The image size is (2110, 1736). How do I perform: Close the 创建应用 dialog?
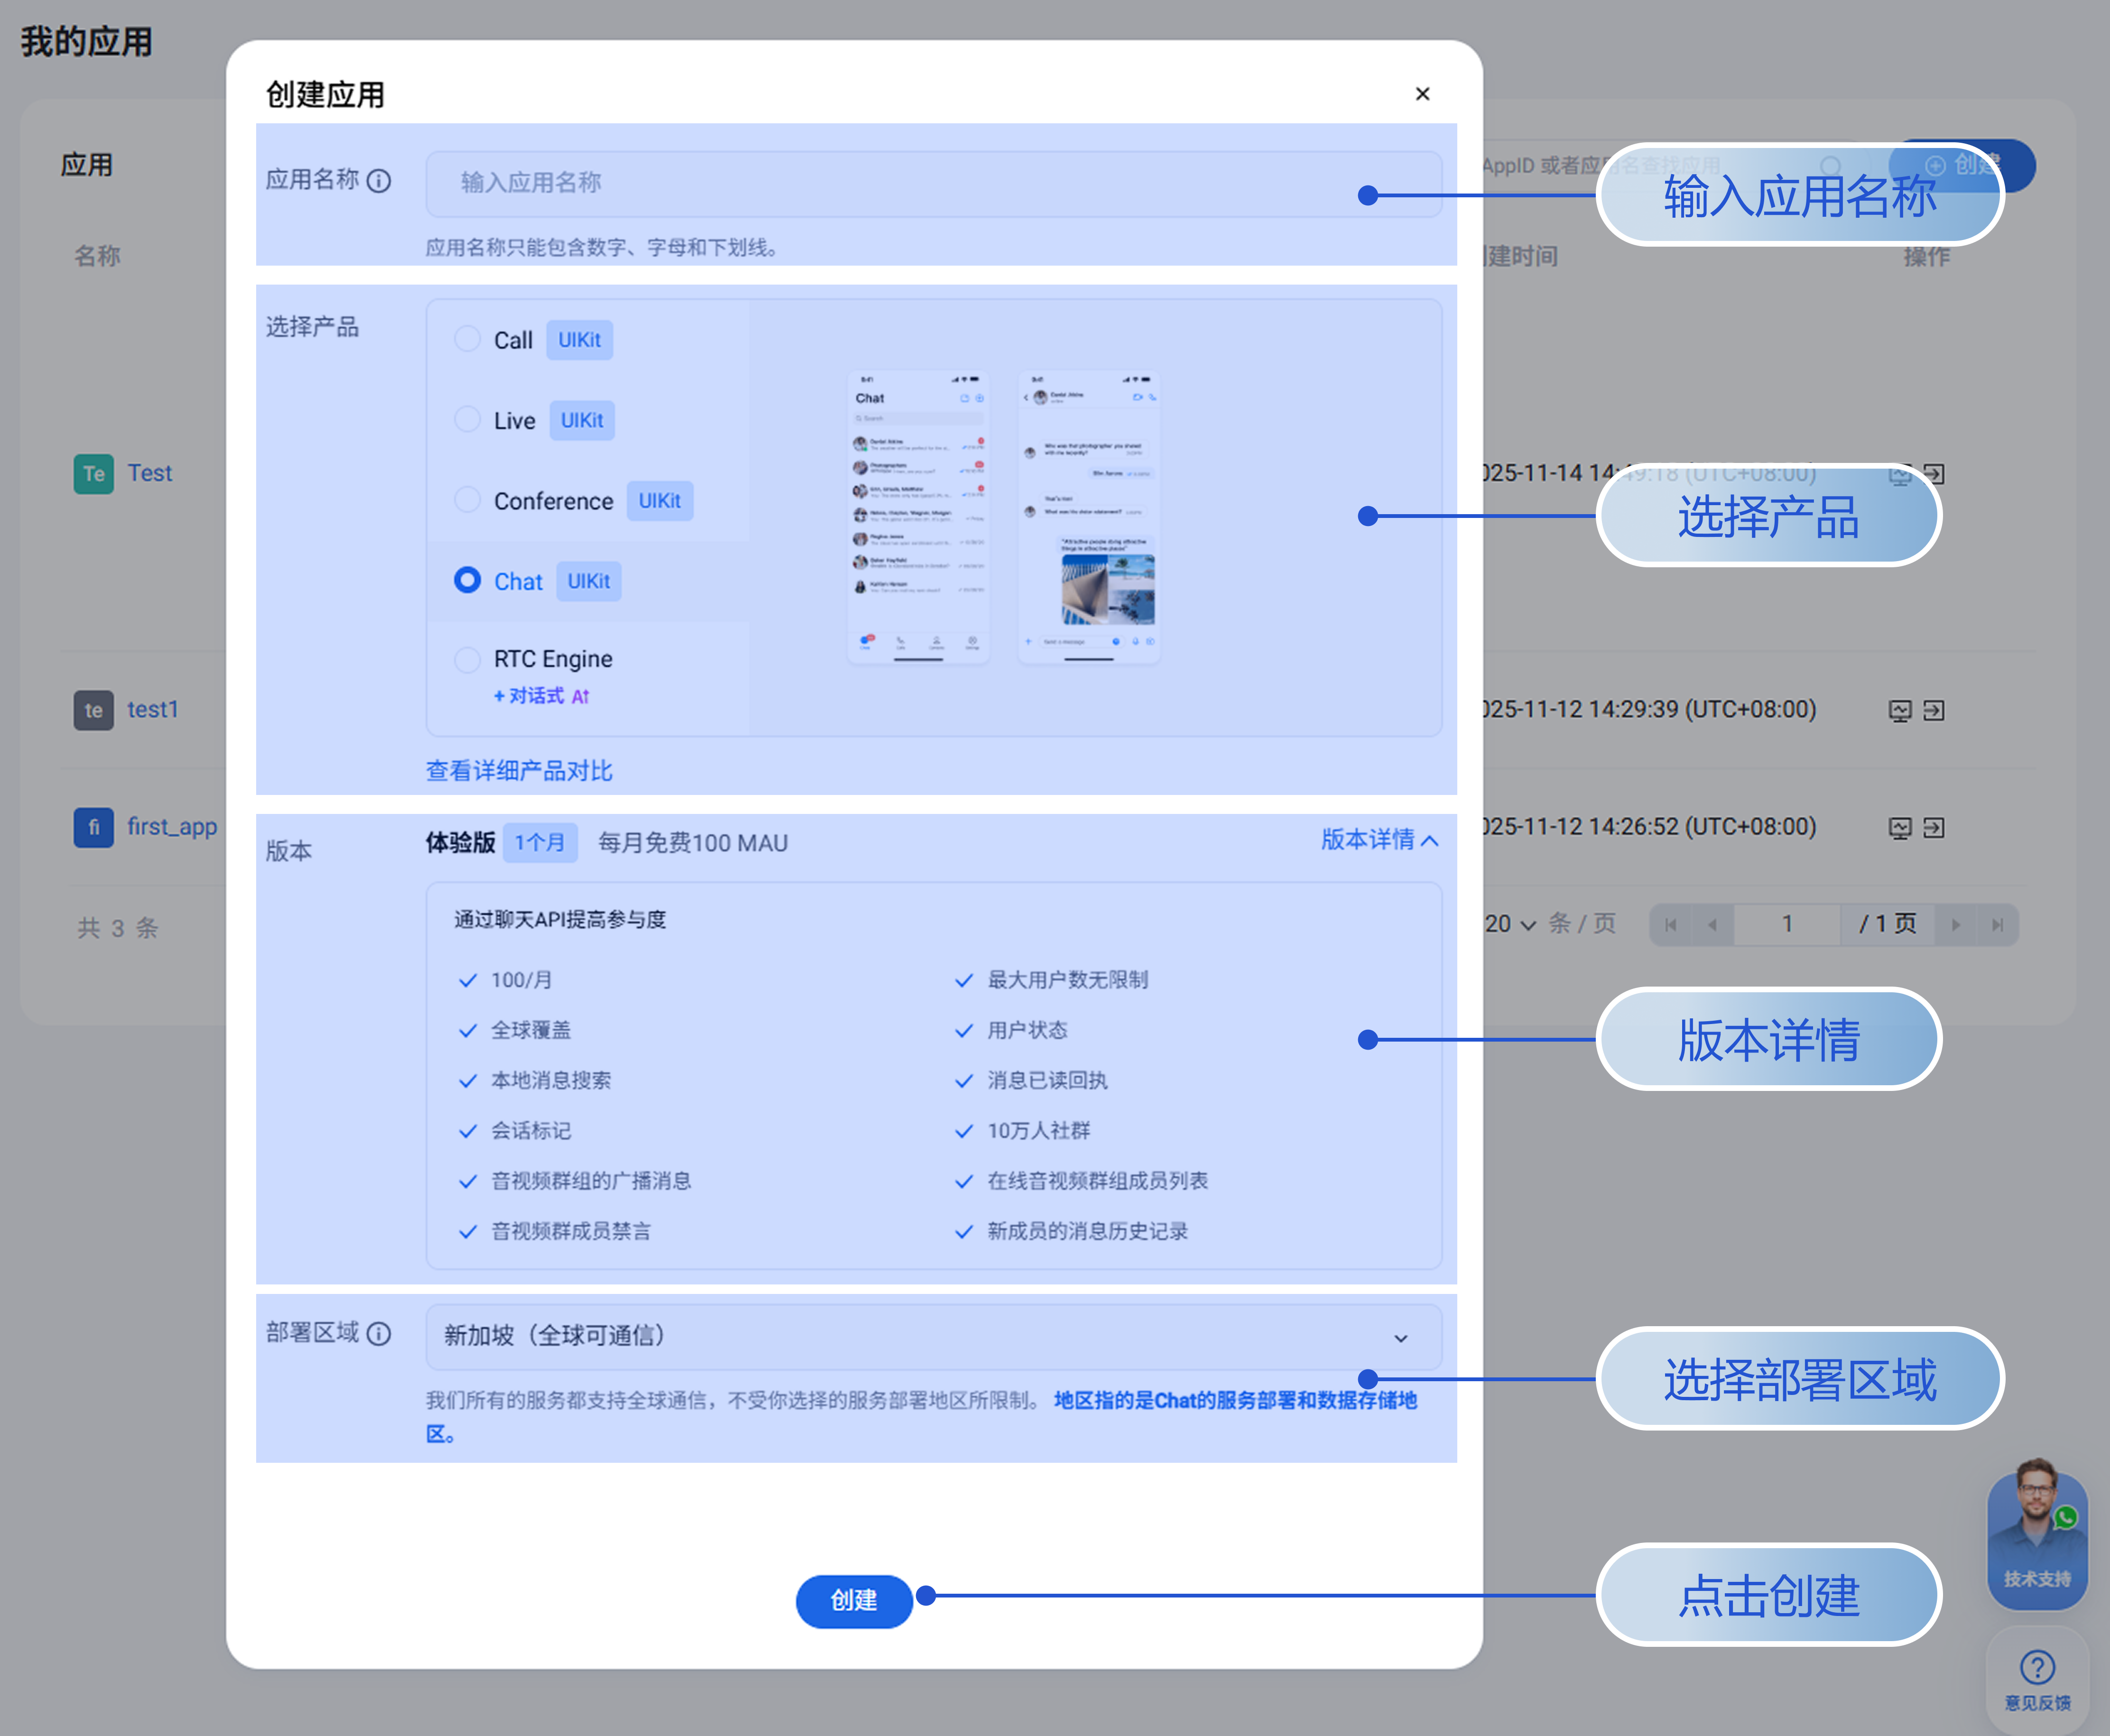(x=1422, y=94)
